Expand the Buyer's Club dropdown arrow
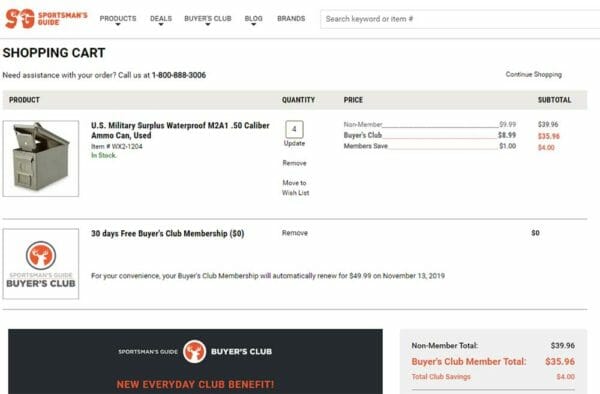Viewport: 600px width, 394px height. pyautogui.click(x=208, y=25)
